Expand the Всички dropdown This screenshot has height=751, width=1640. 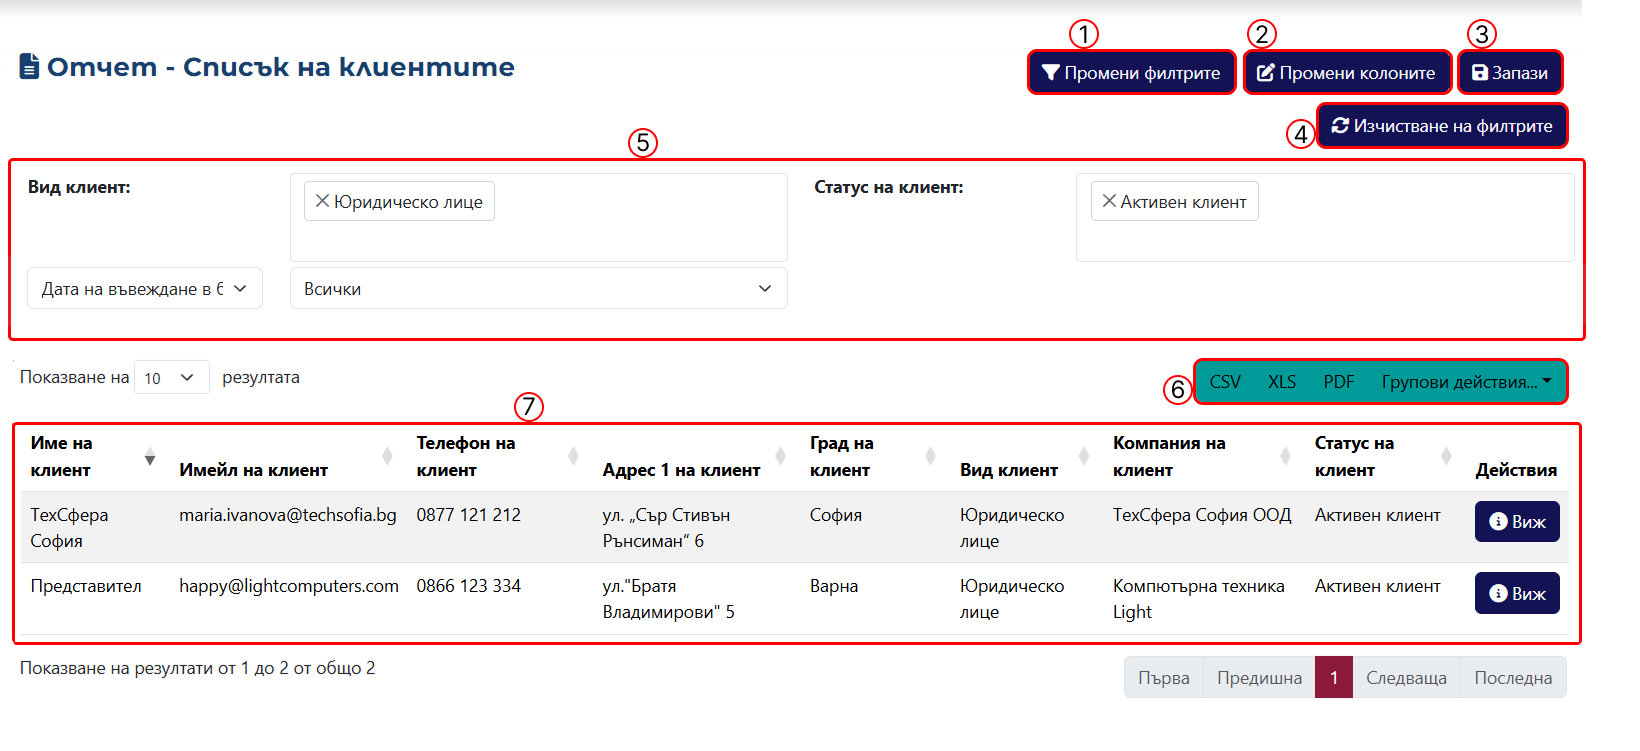tap(538, 288)
